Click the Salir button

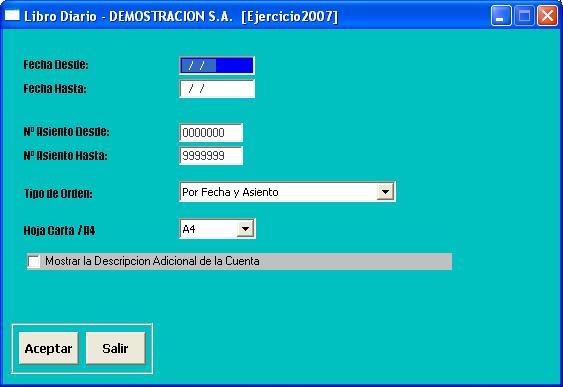[115, 348]
